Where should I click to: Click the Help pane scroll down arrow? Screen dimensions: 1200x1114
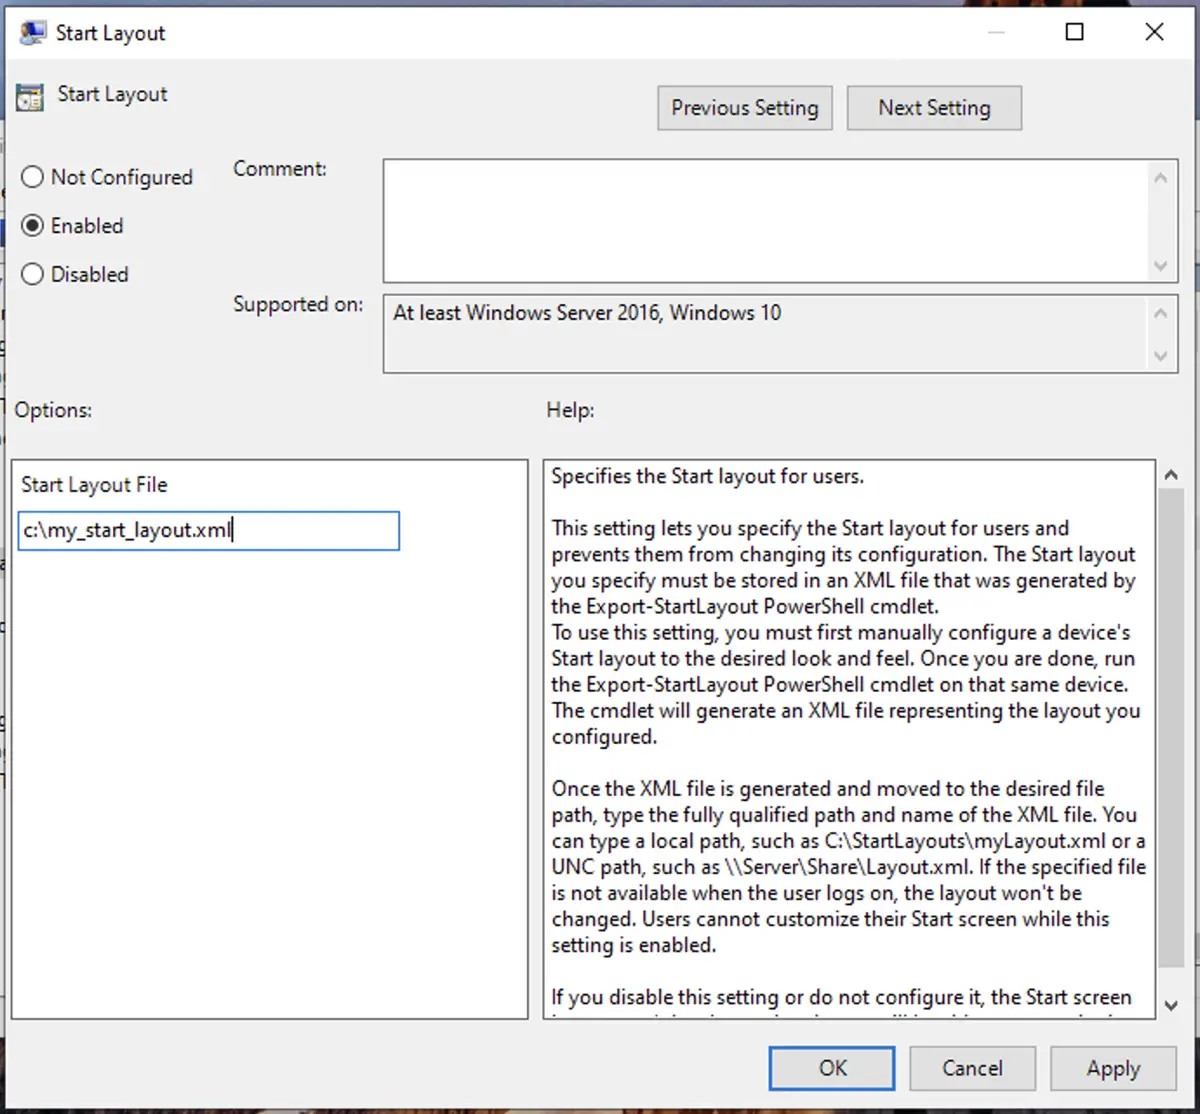(x=1170, y=1005)
